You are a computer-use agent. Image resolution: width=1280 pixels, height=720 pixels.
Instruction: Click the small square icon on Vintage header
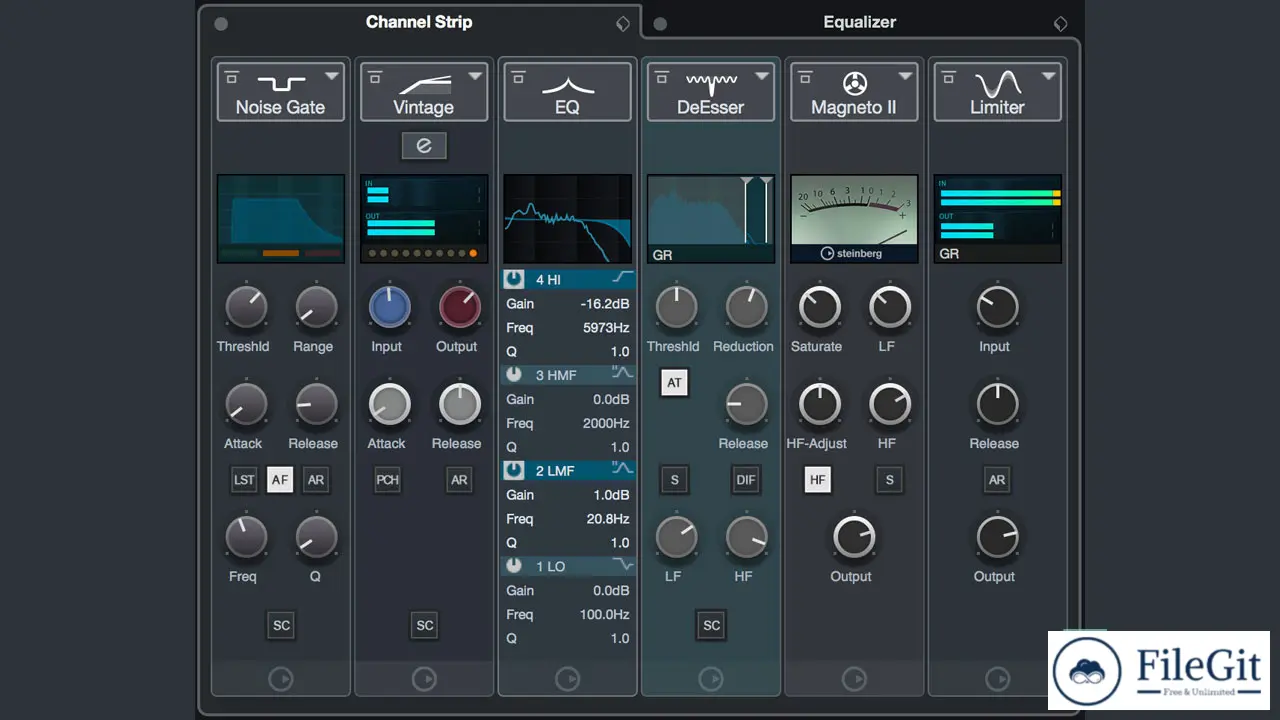coord(375,76)
